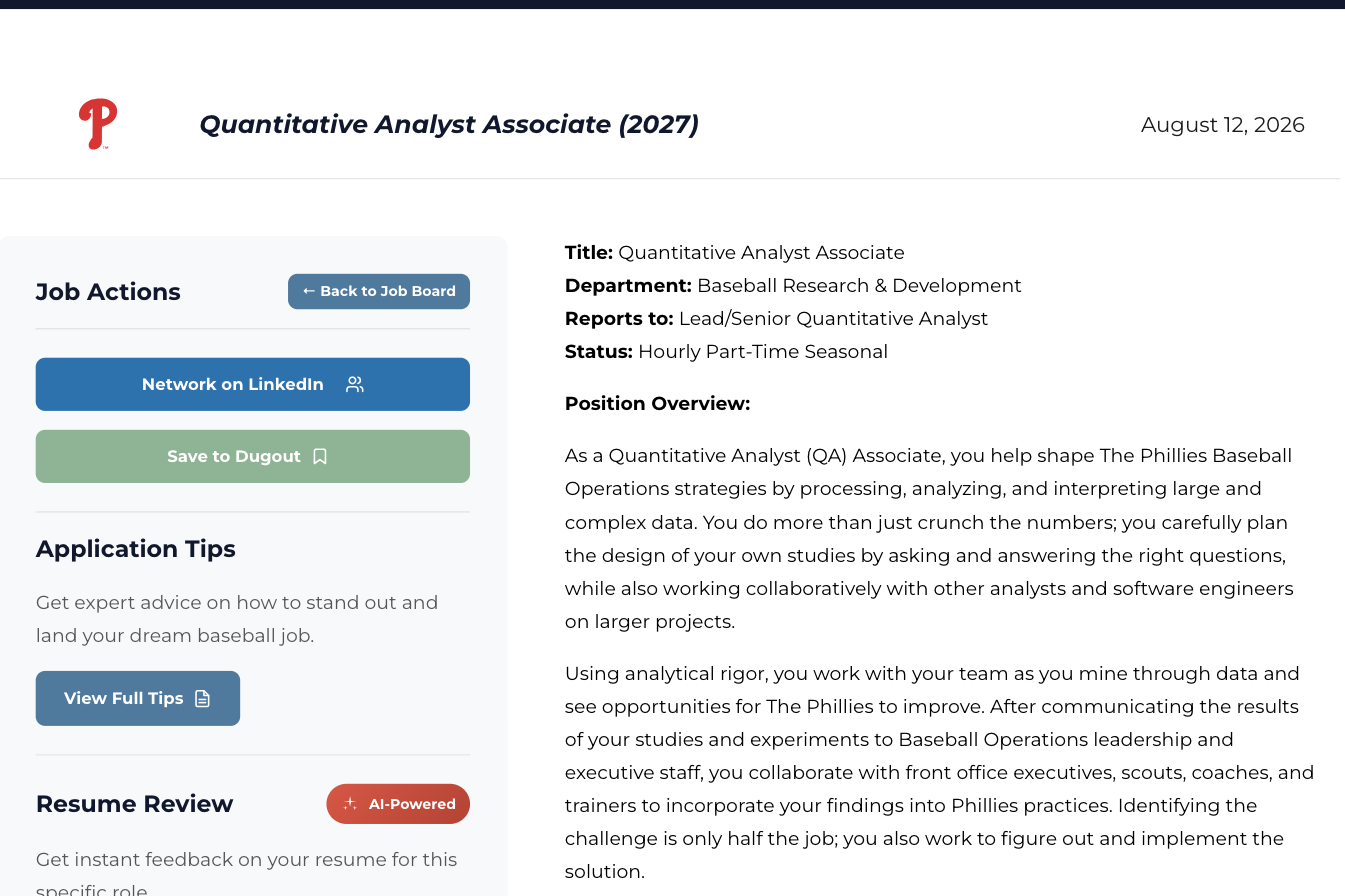This screenshot has height=896, width=1345.
Task: Click the Reports to: Lead/Senior Quantitative Analyst line
Action: coord(776,318)
